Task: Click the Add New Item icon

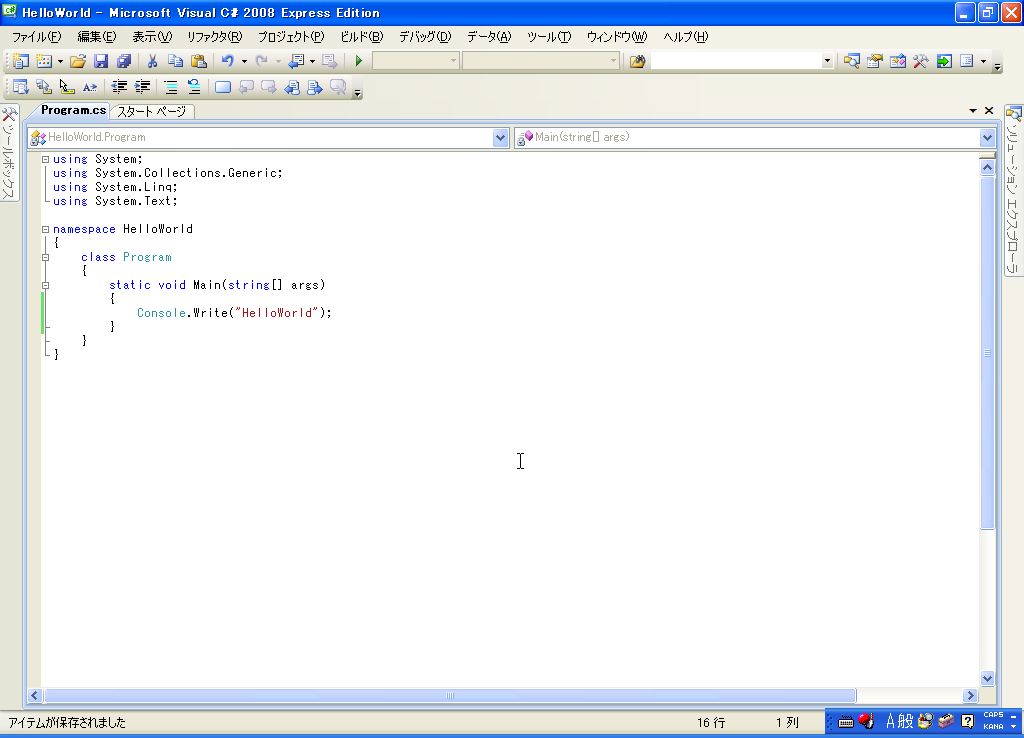Action: [44, 61]
